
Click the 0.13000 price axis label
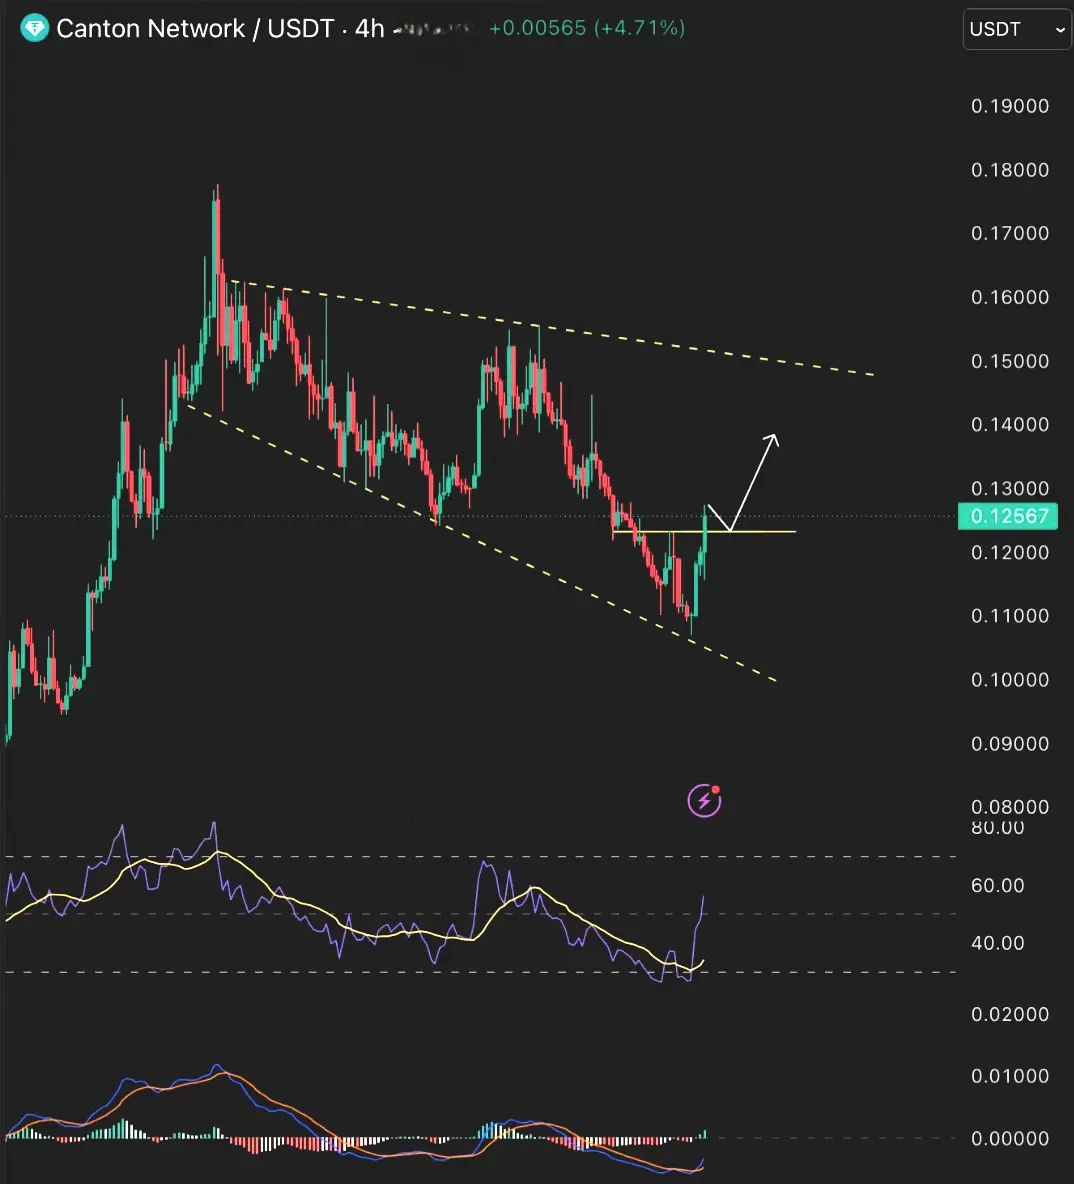(x=1010, y=489)
